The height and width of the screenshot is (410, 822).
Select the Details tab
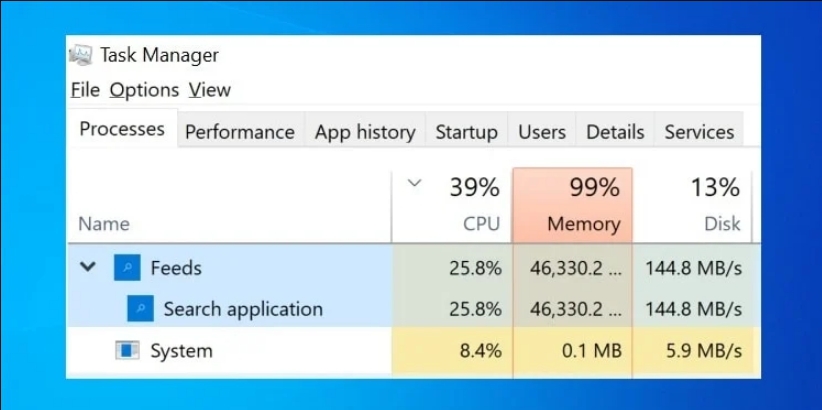click(615, 132)
